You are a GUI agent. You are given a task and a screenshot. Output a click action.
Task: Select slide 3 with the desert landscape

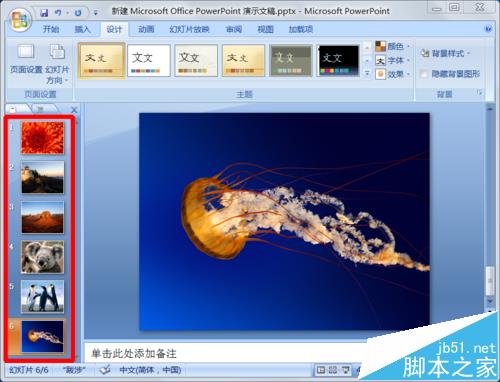tap(42, 217)
